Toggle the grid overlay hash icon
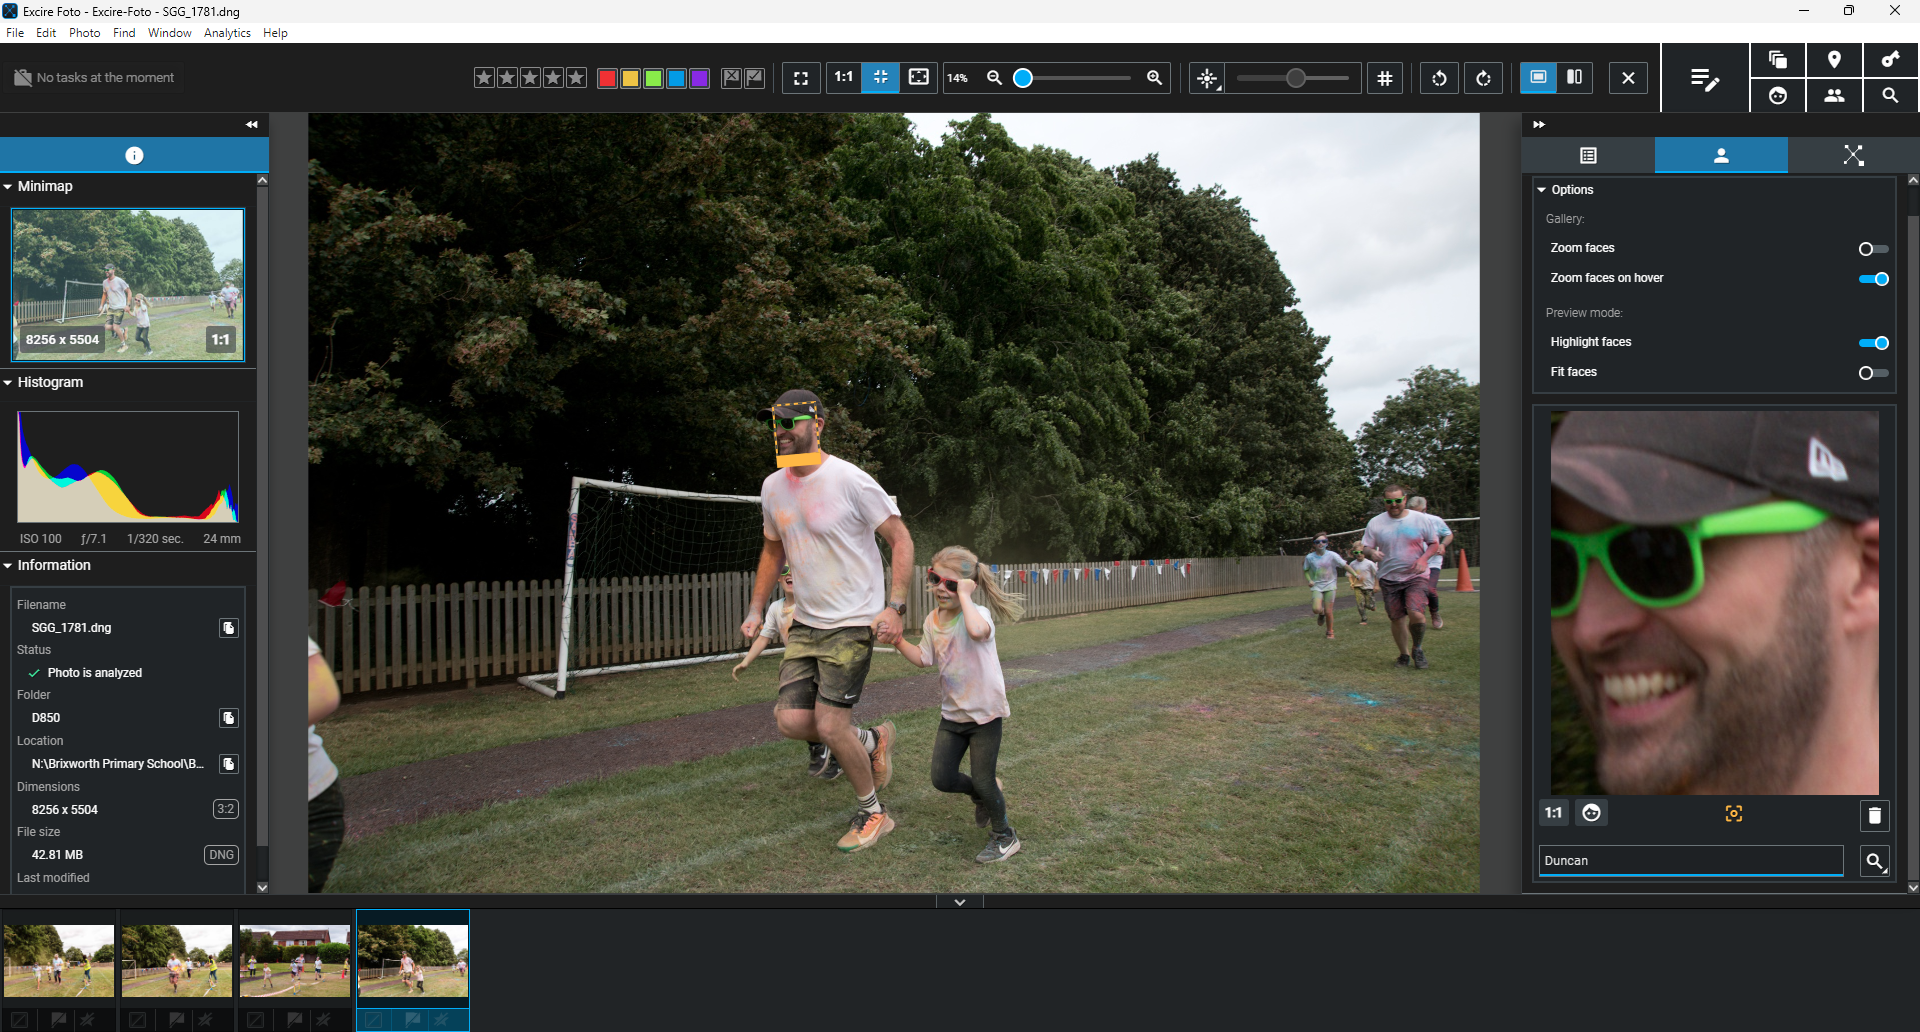The height and width of the screenshot is (1032, 1920). click(x=1385, y=78)
